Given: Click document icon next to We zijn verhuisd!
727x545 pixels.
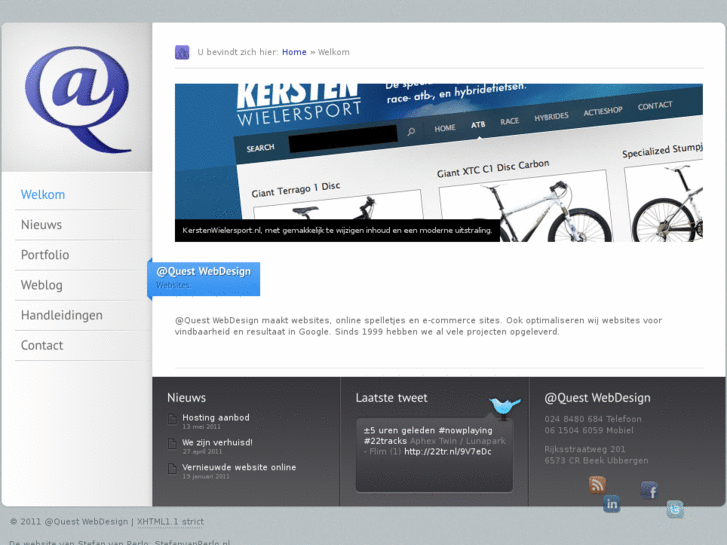Looking at the screenshot, I should click(172, 444).
